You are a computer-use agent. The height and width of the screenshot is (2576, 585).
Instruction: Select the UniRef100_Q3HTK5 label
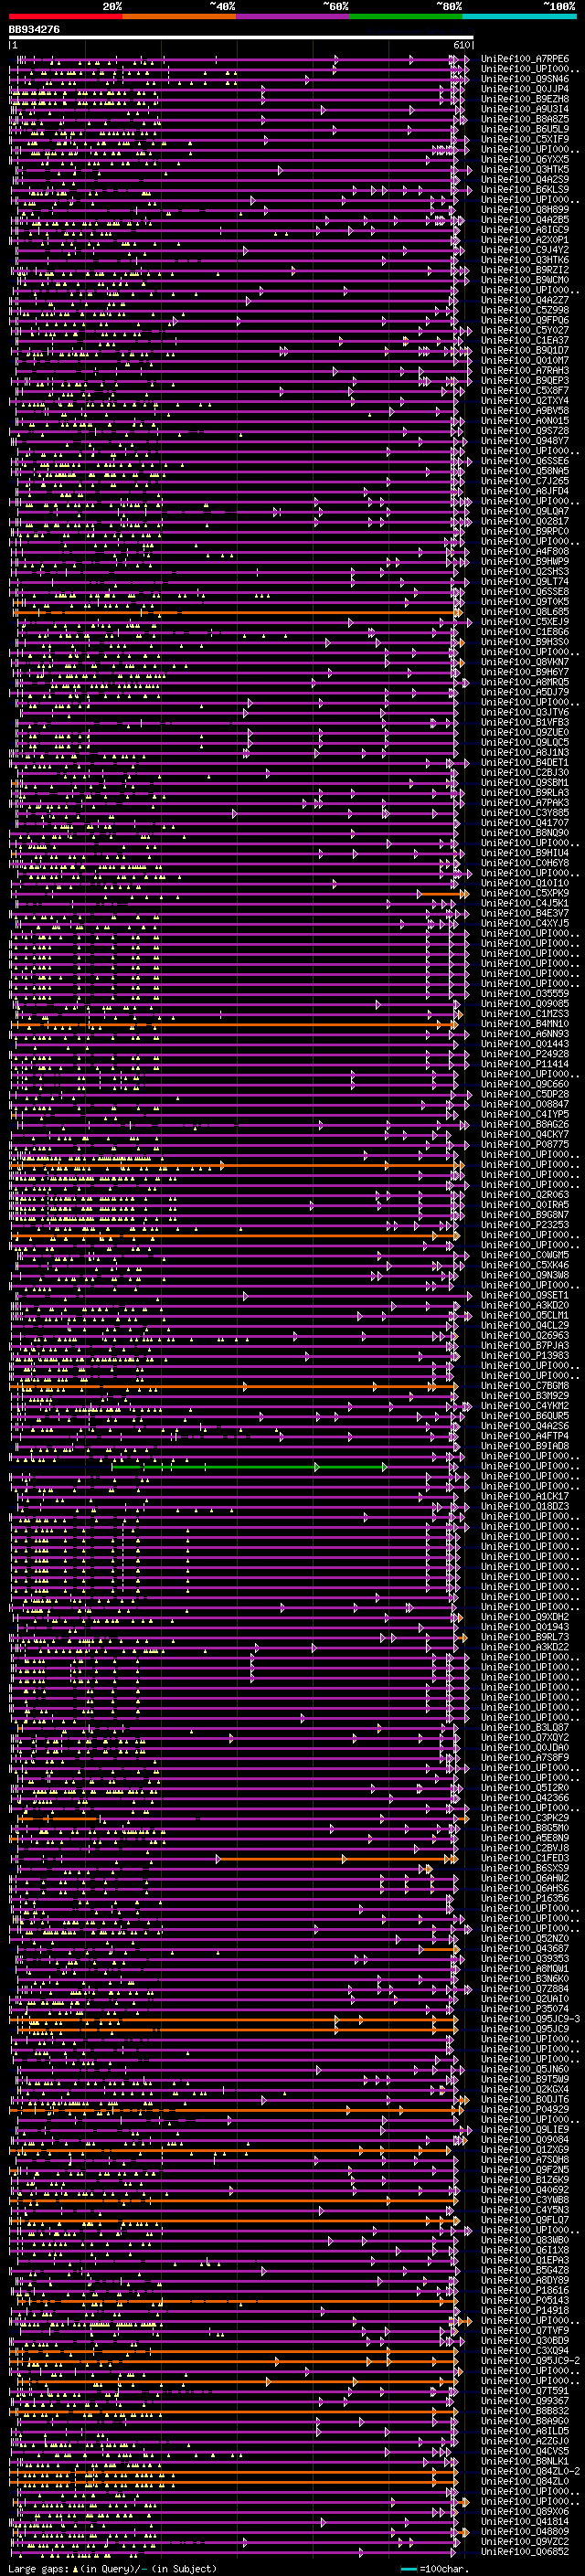(x=525, y=169)
